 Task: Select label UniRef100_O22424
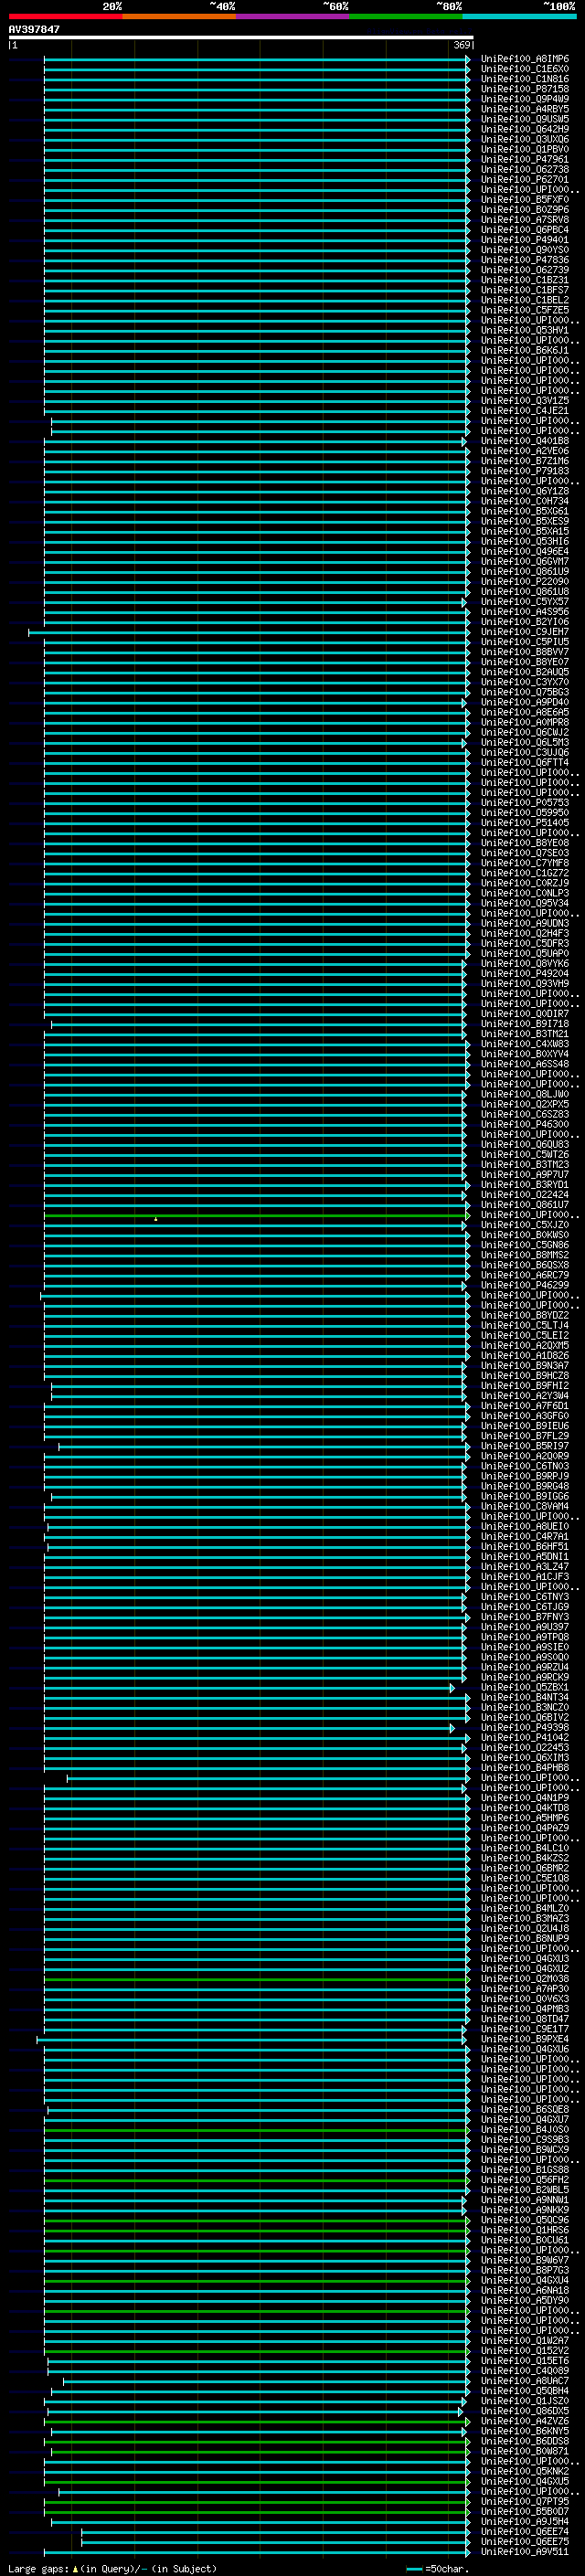(x=524, y=1195)
